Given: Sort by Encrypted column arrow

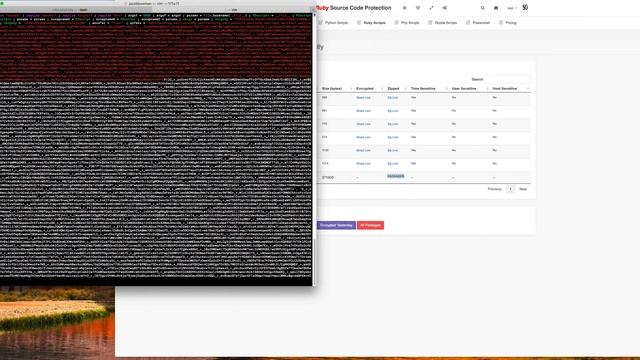Looking at the screenshot, I should 382,89.
